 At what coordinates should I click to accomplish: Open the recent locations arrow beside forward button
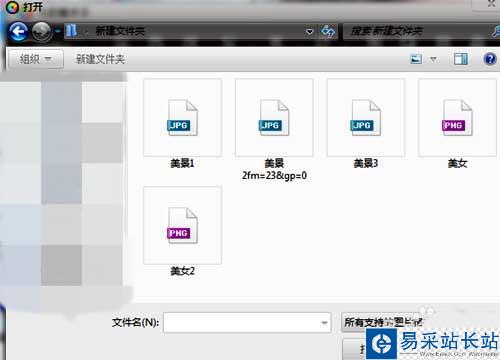[x=57, y=31]
